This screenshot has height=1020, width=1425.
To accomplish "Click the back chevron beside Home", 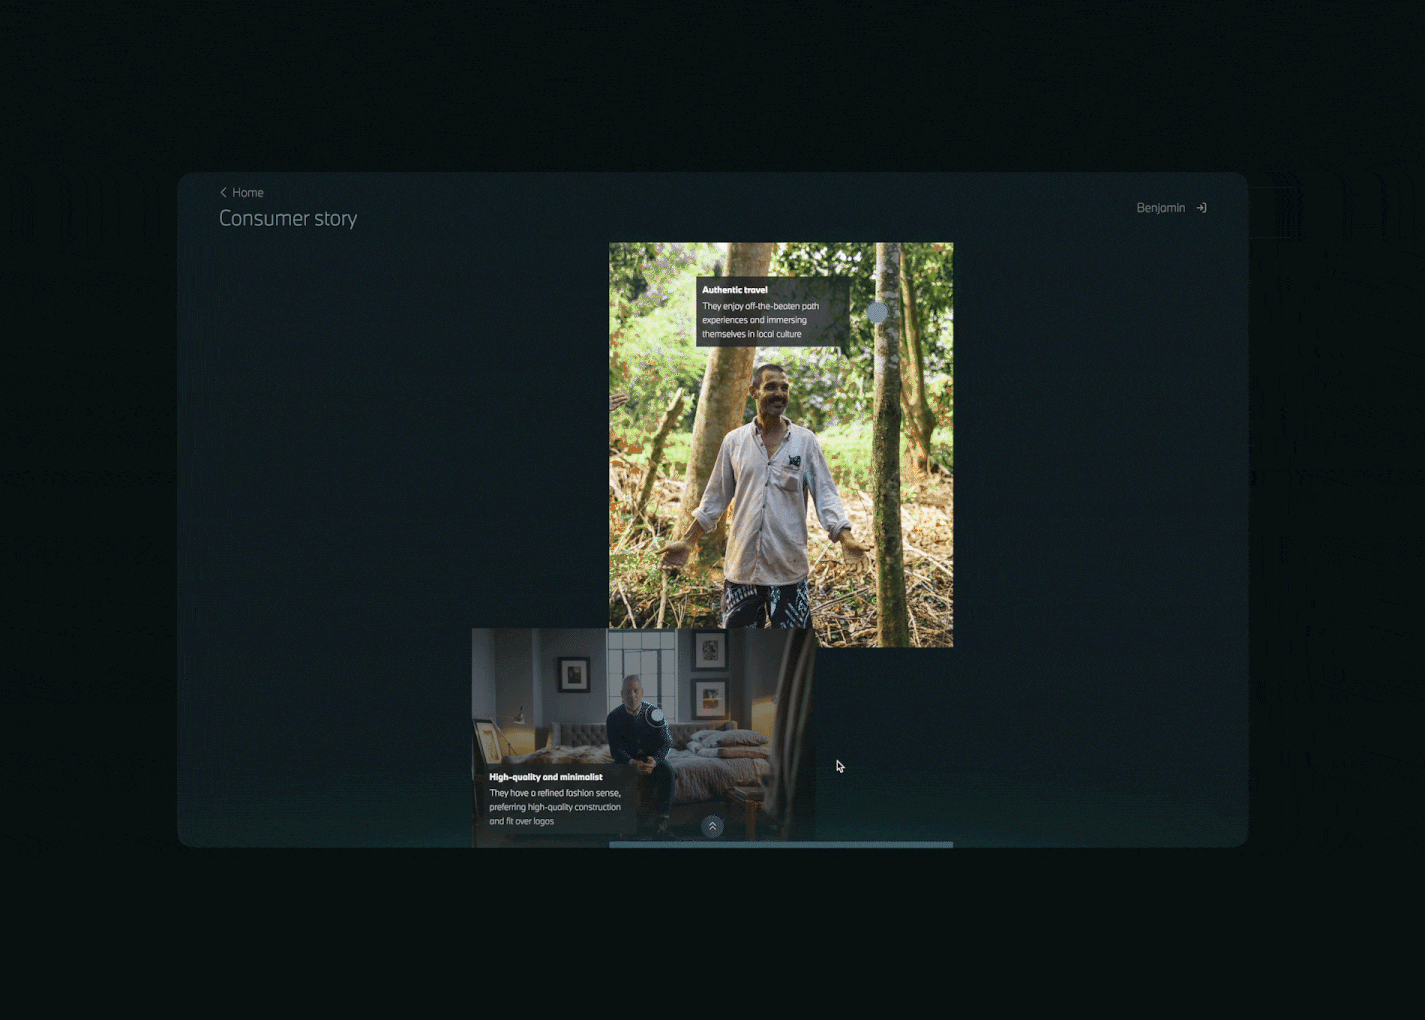I will coord(223,192).
